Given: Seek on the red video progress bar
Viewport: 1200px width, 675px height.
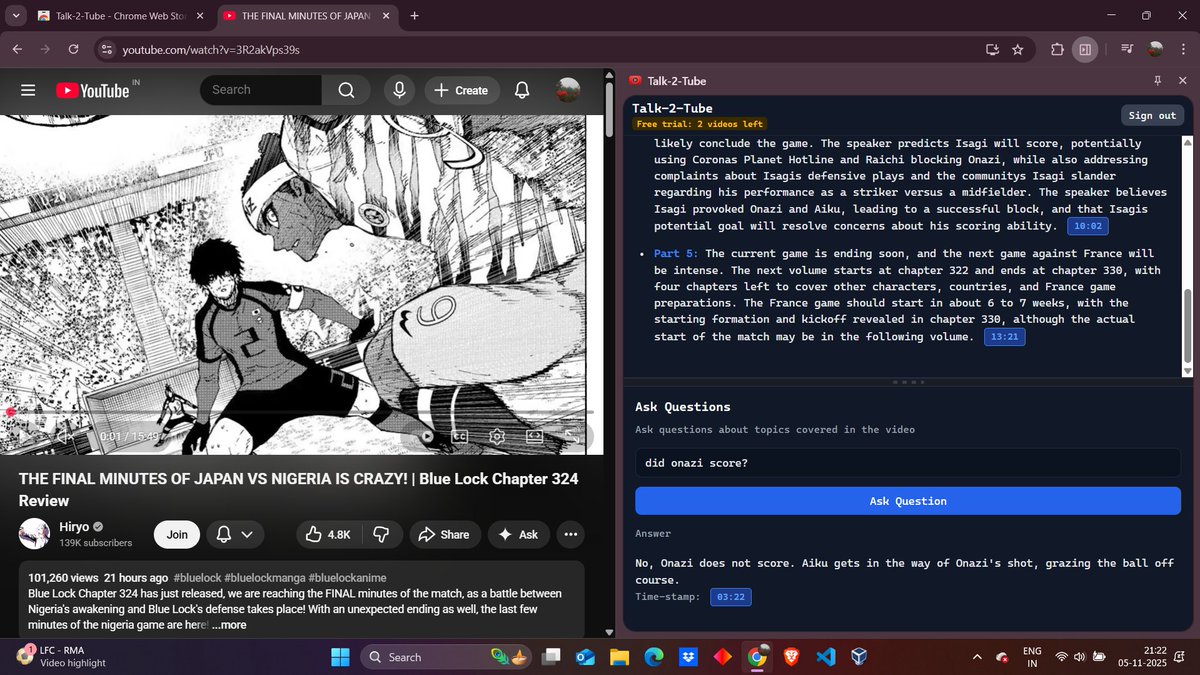Looking at the screenshot, I should pos(301,411).
